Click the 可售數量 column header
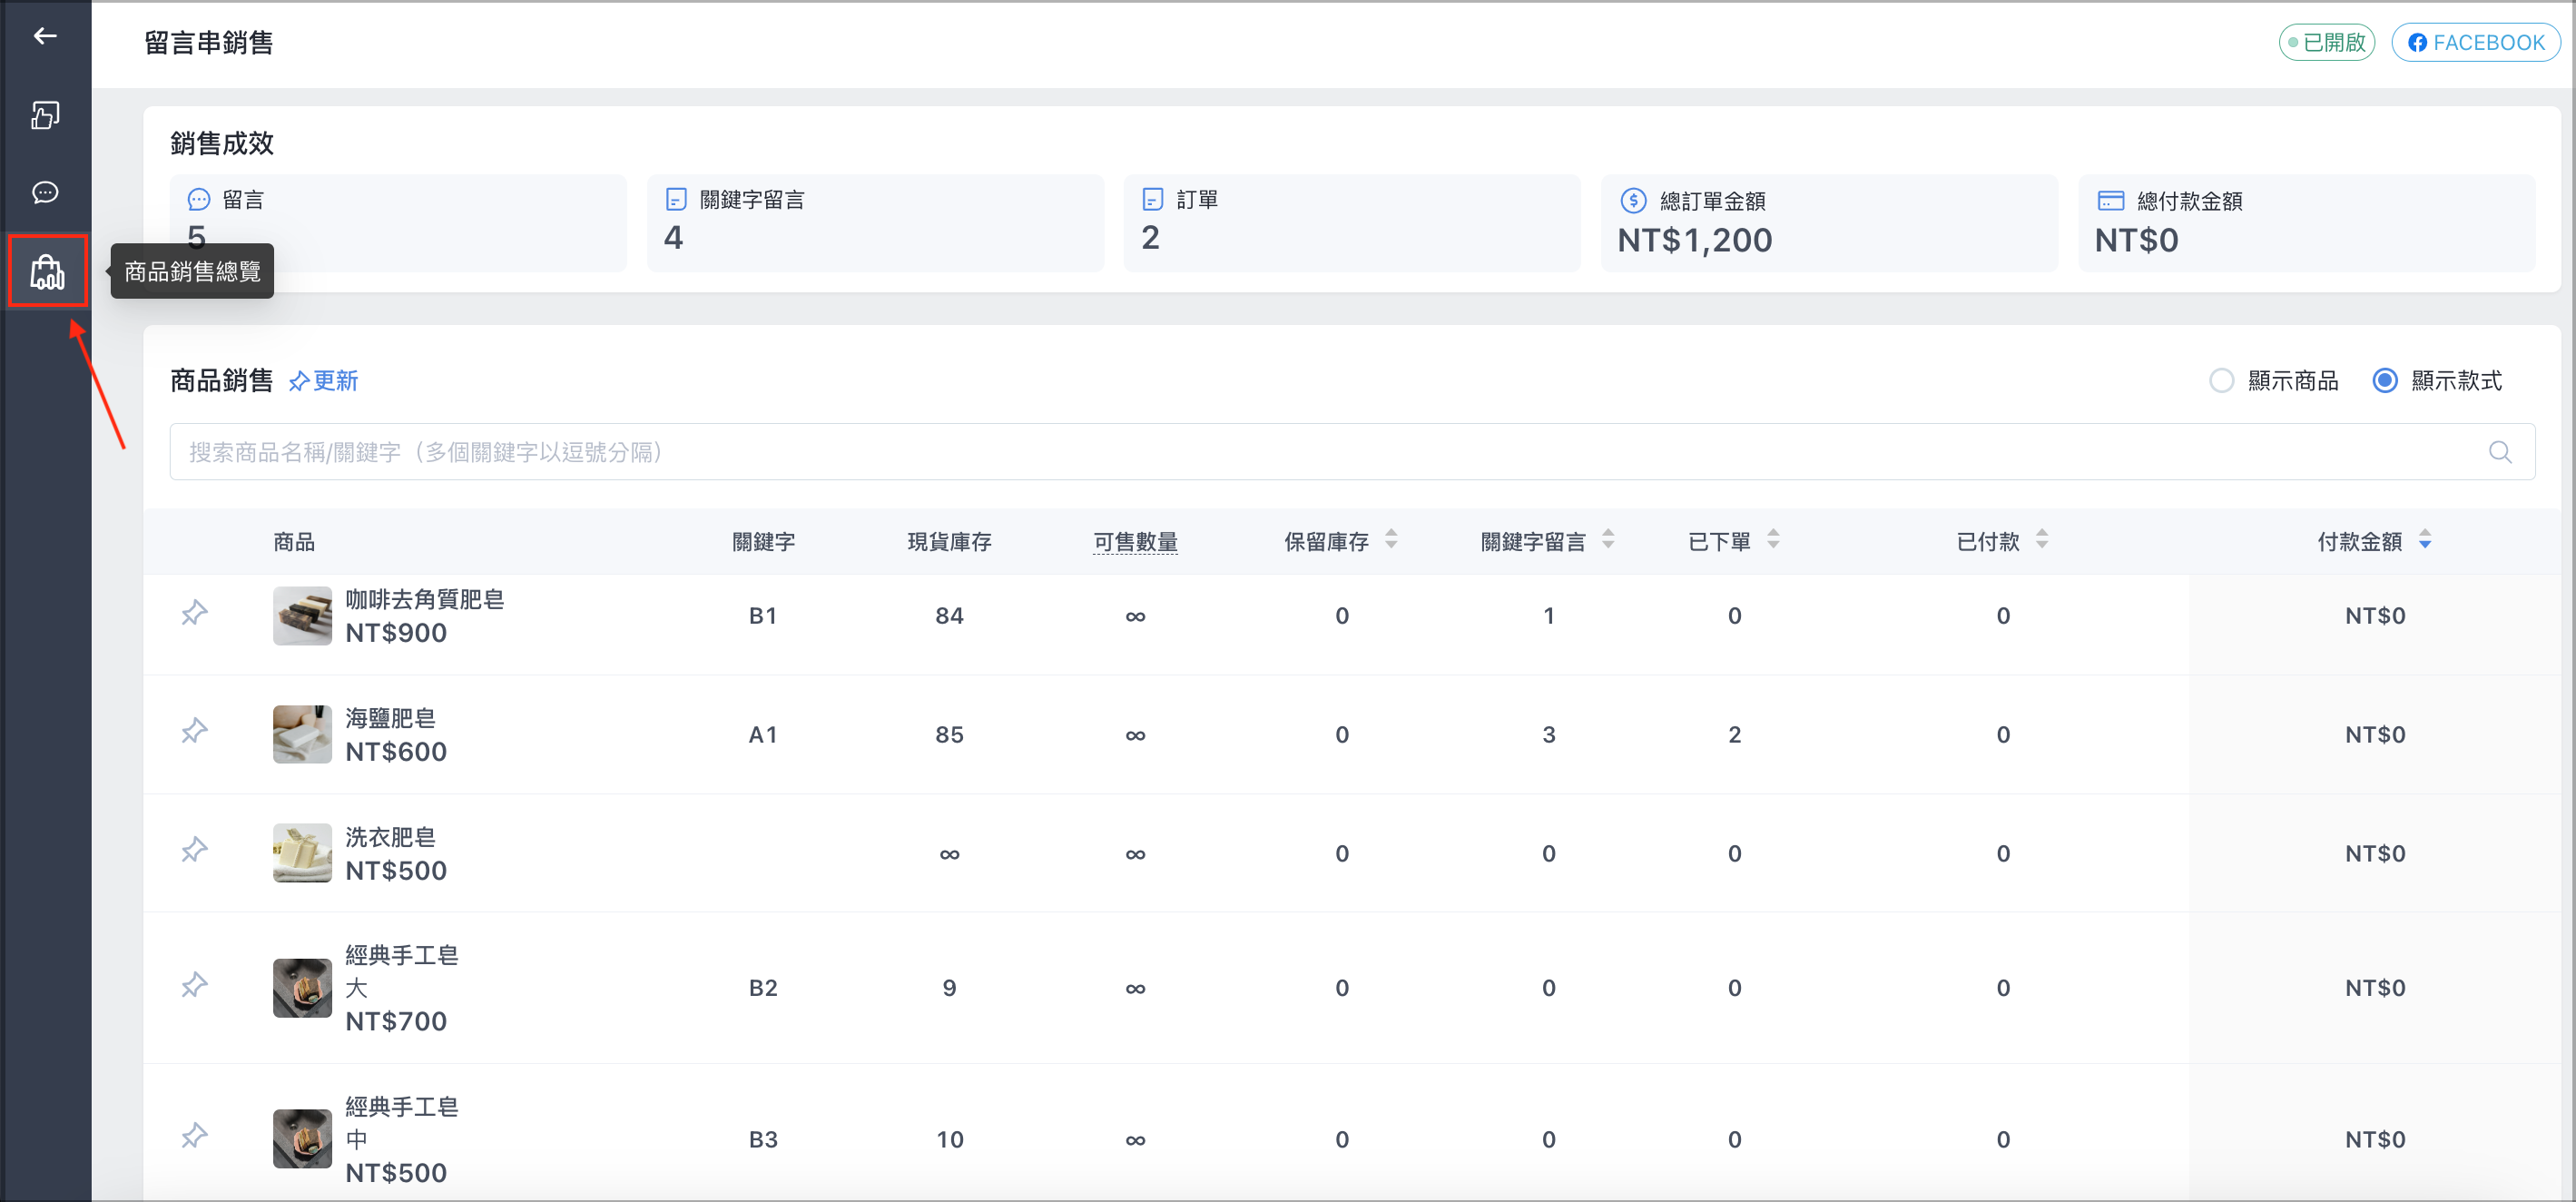 [x=1135, y=542]
